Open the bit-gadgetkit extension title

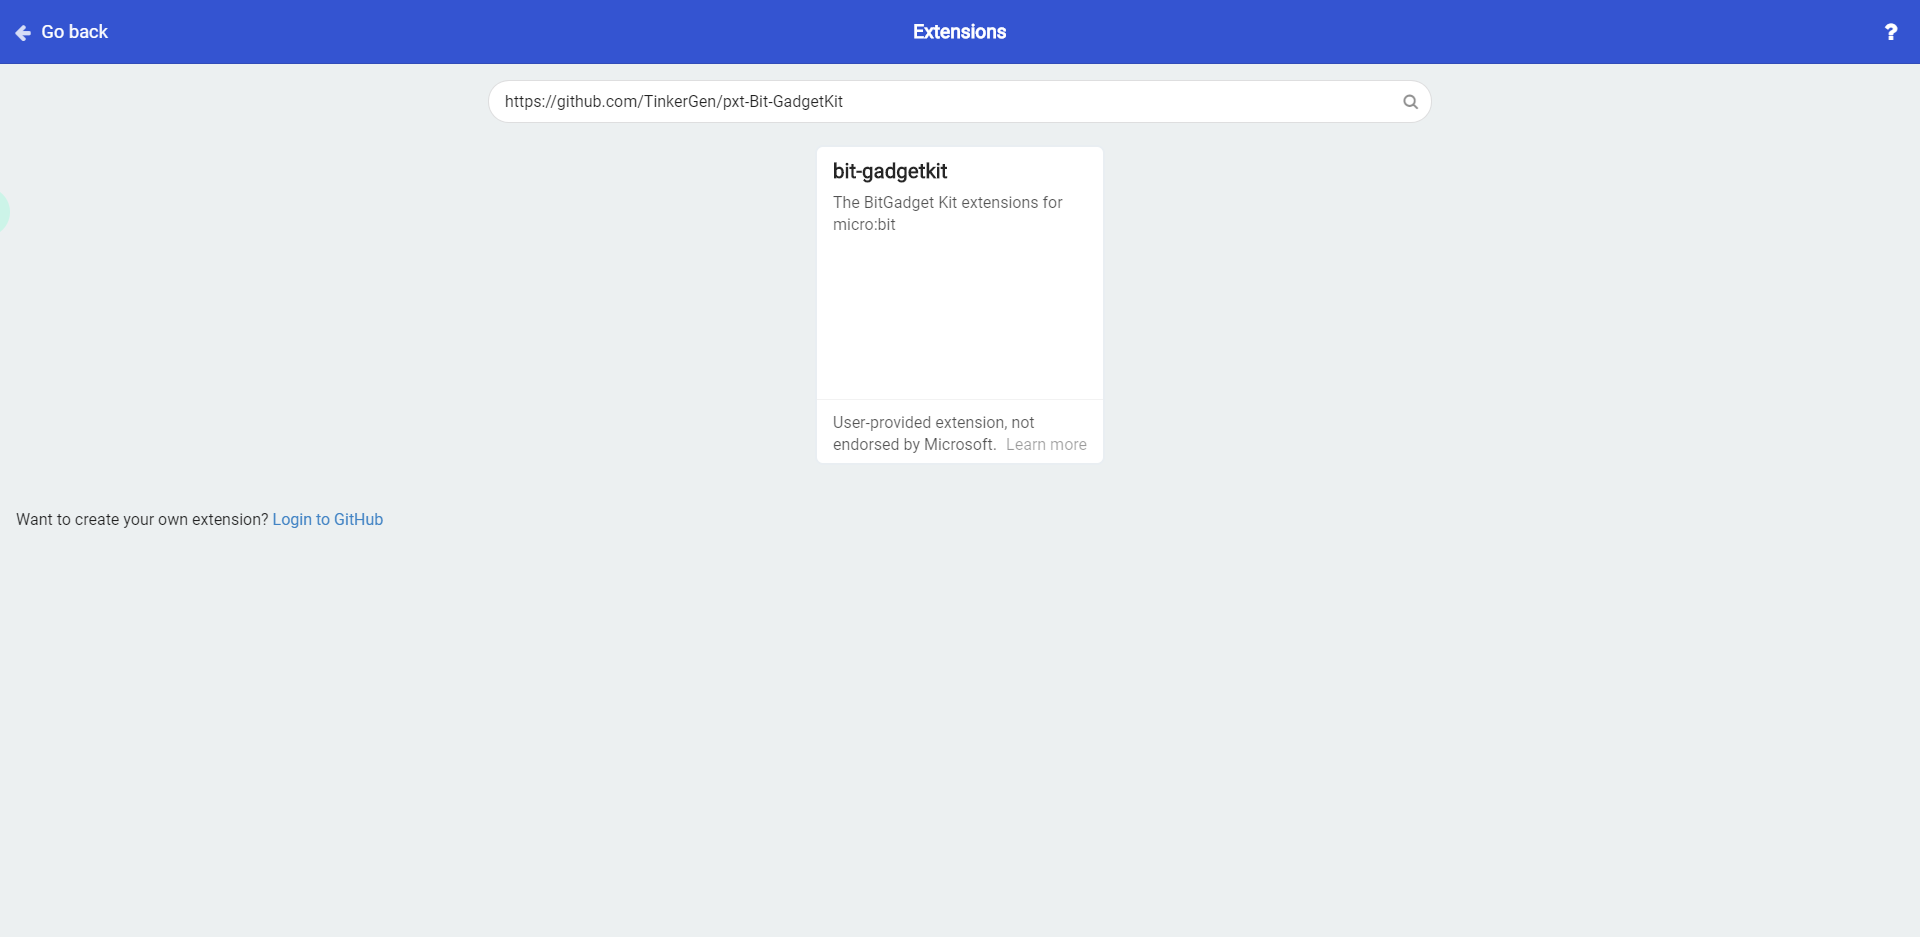(x=890, y=171)
